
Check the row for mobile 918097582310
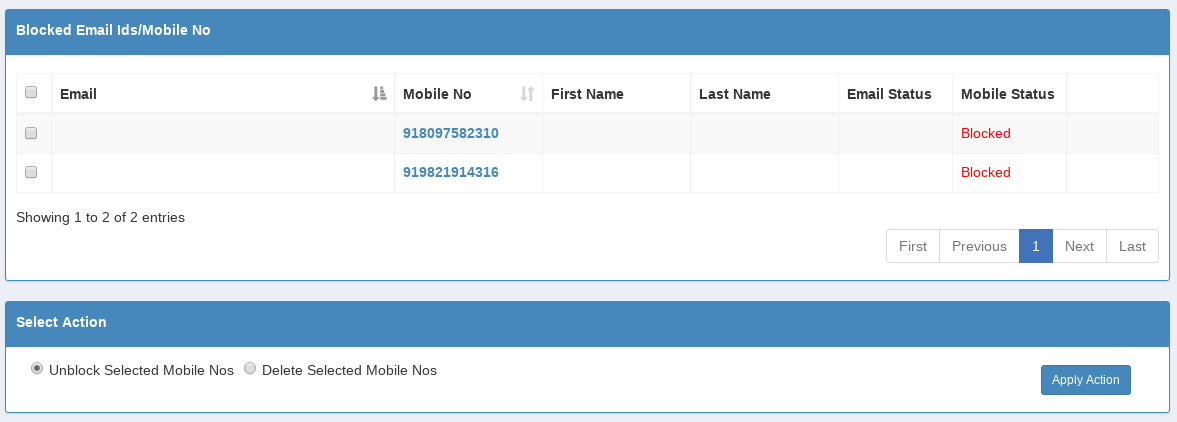click(x=31, y=133)
